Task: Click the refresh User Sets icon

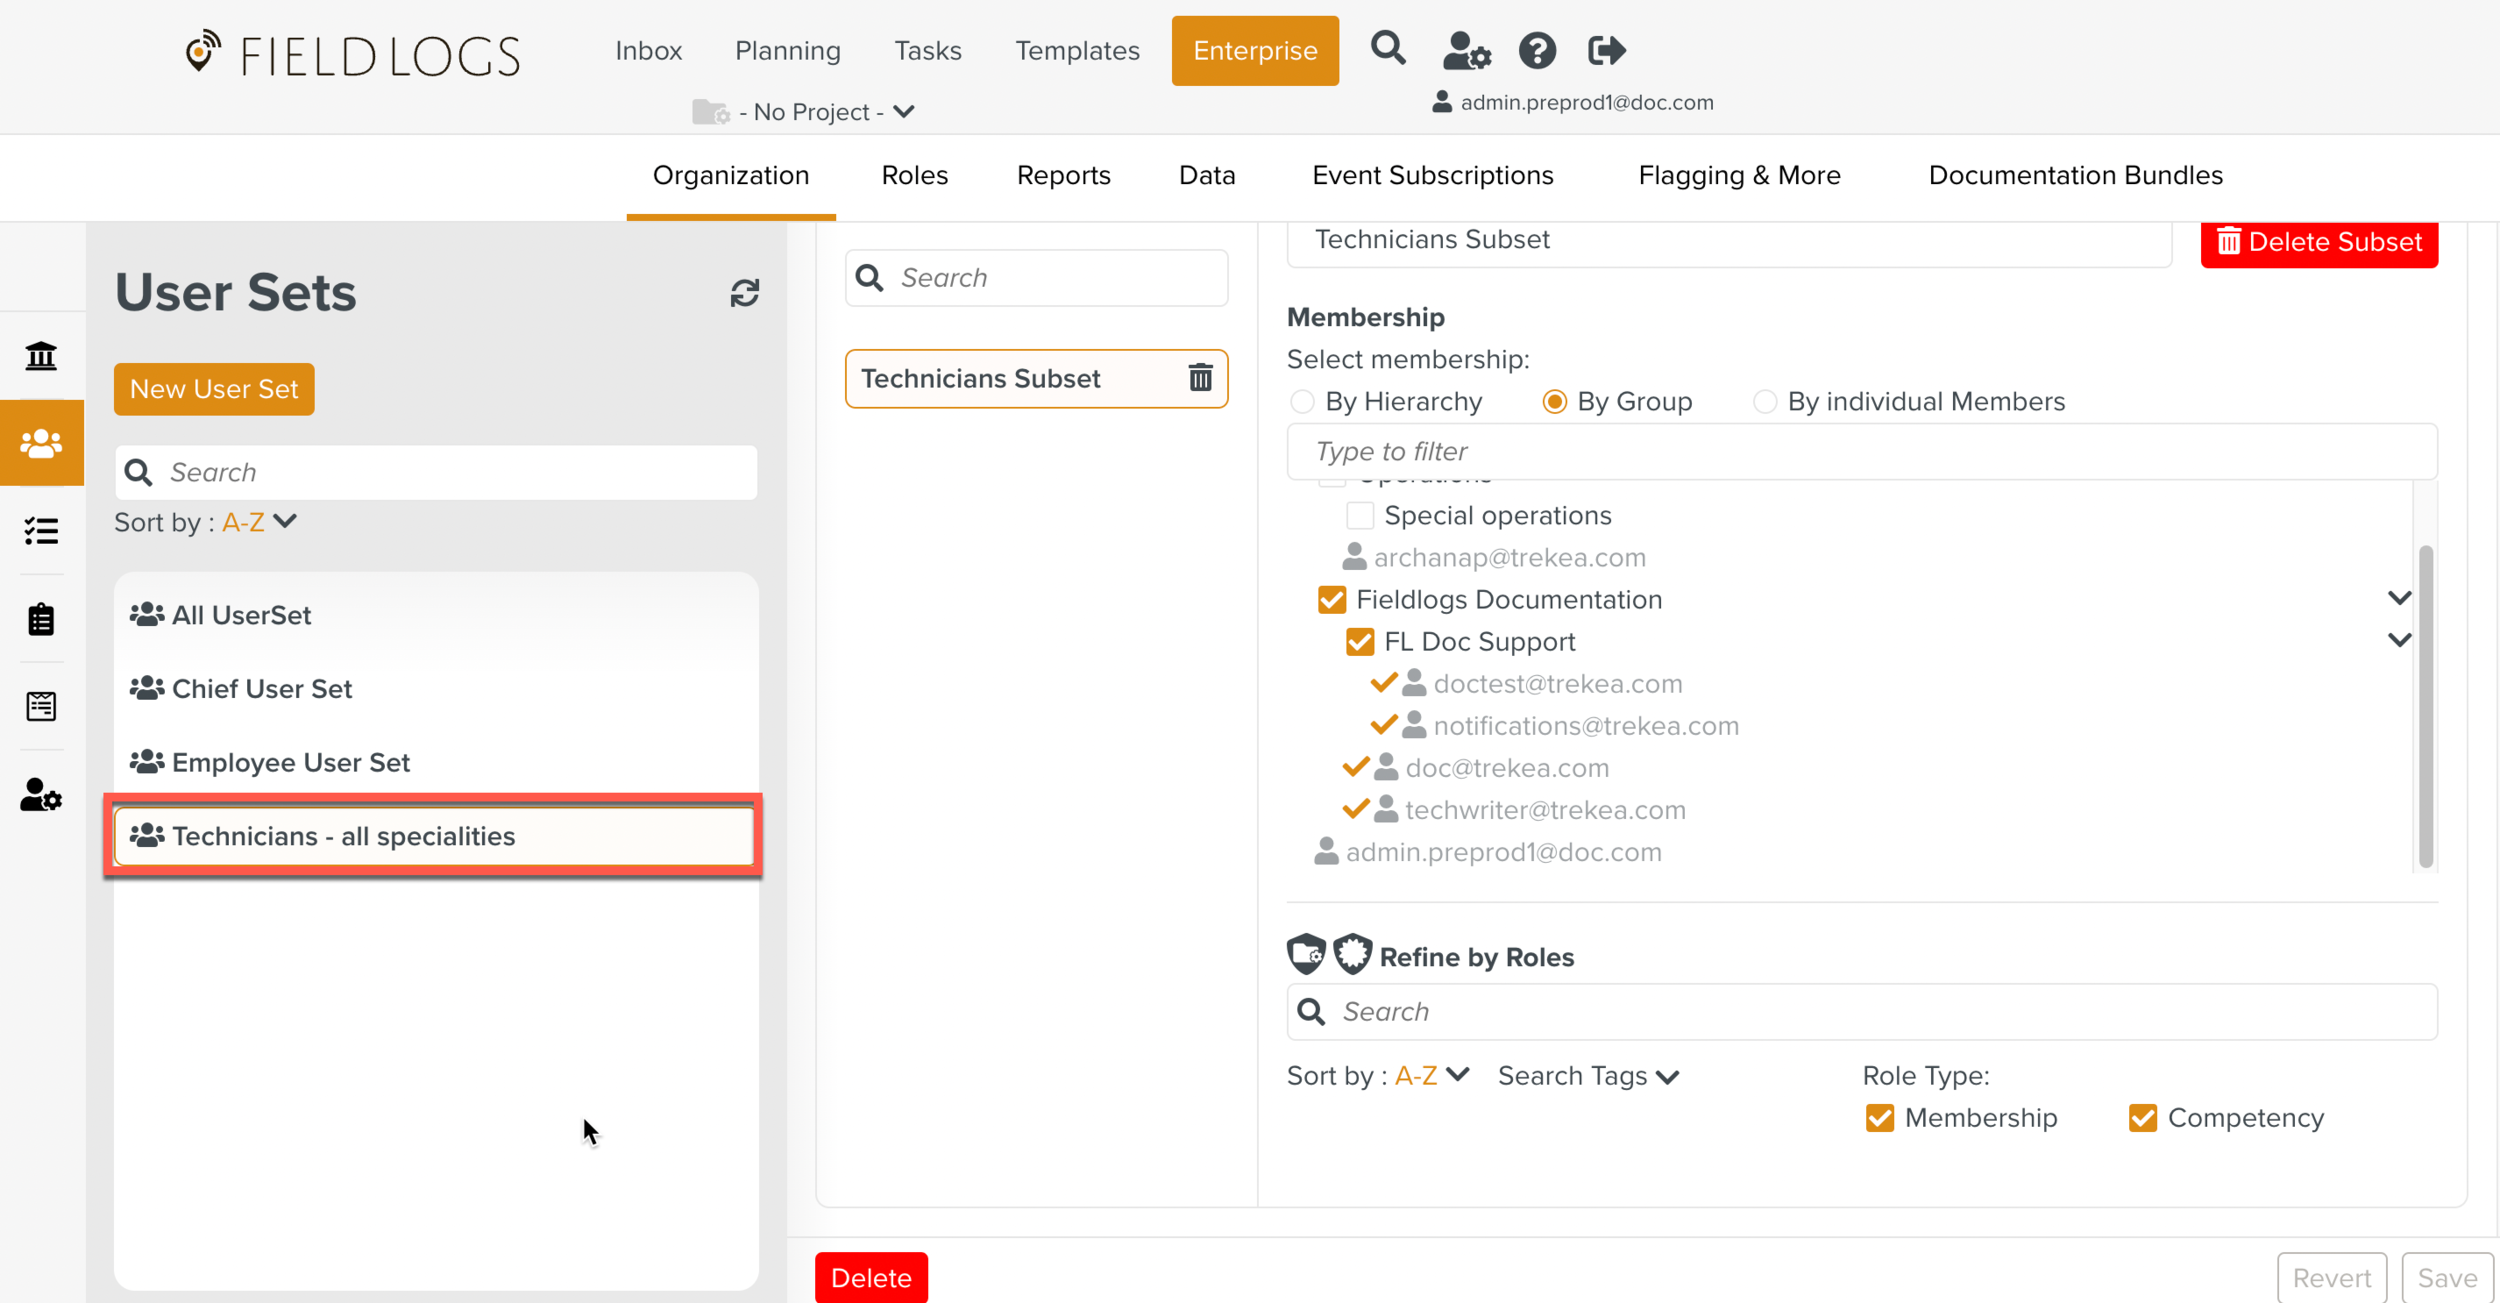Action: [744, 293]
